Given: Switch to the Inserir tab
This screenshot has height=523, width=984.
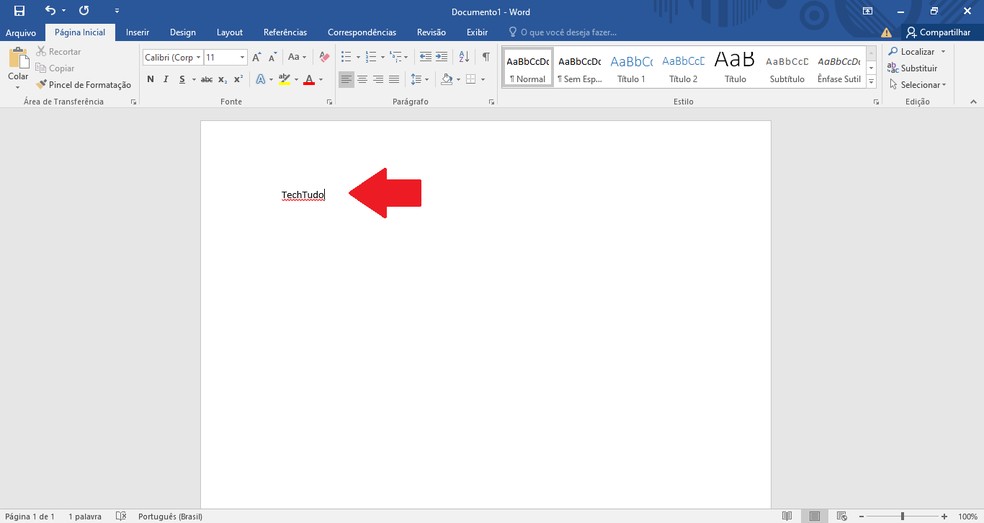Looking at the screenshot, I should 137,32.
